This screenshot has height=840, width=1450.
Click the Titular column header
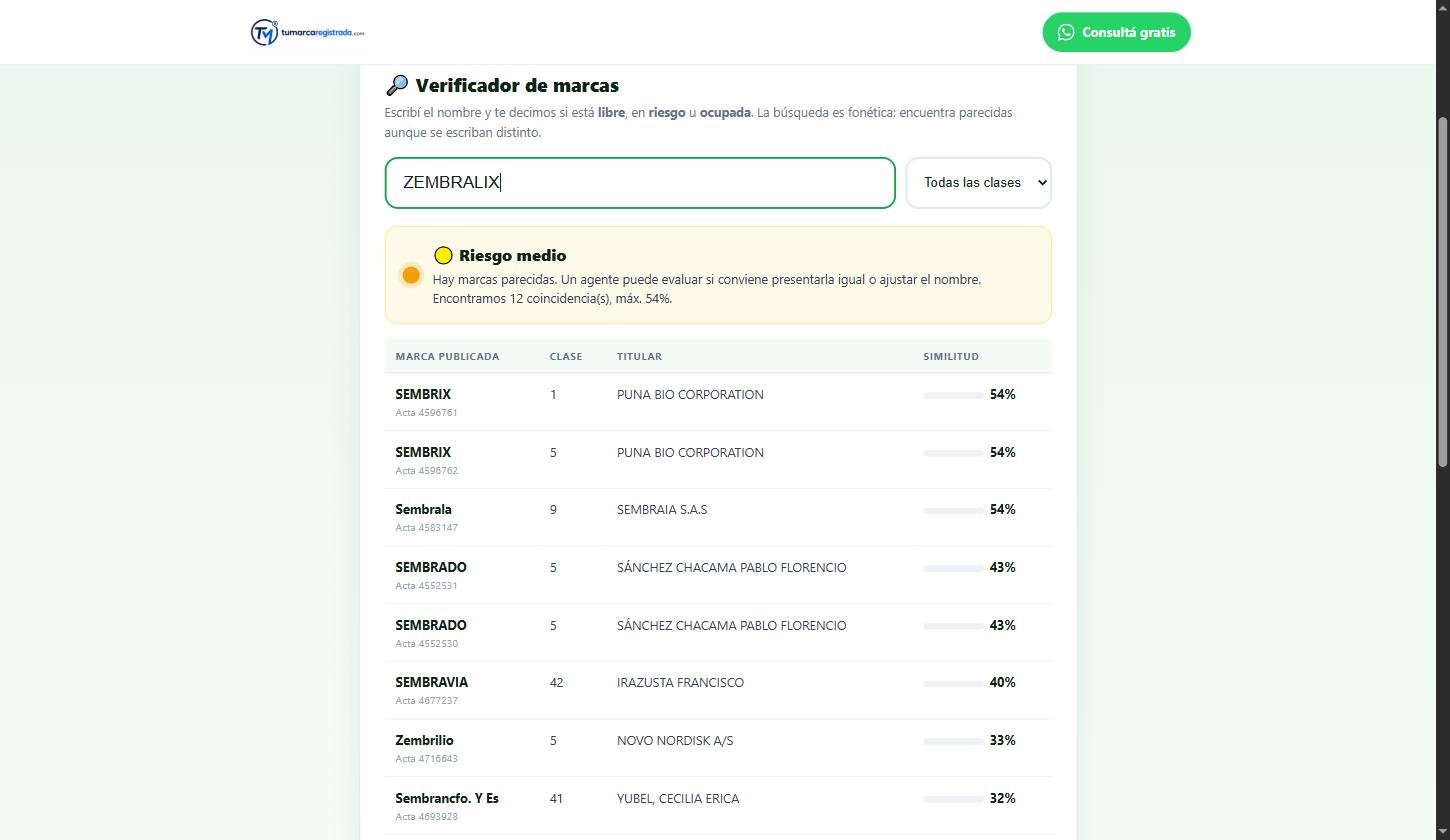point(639,357)
